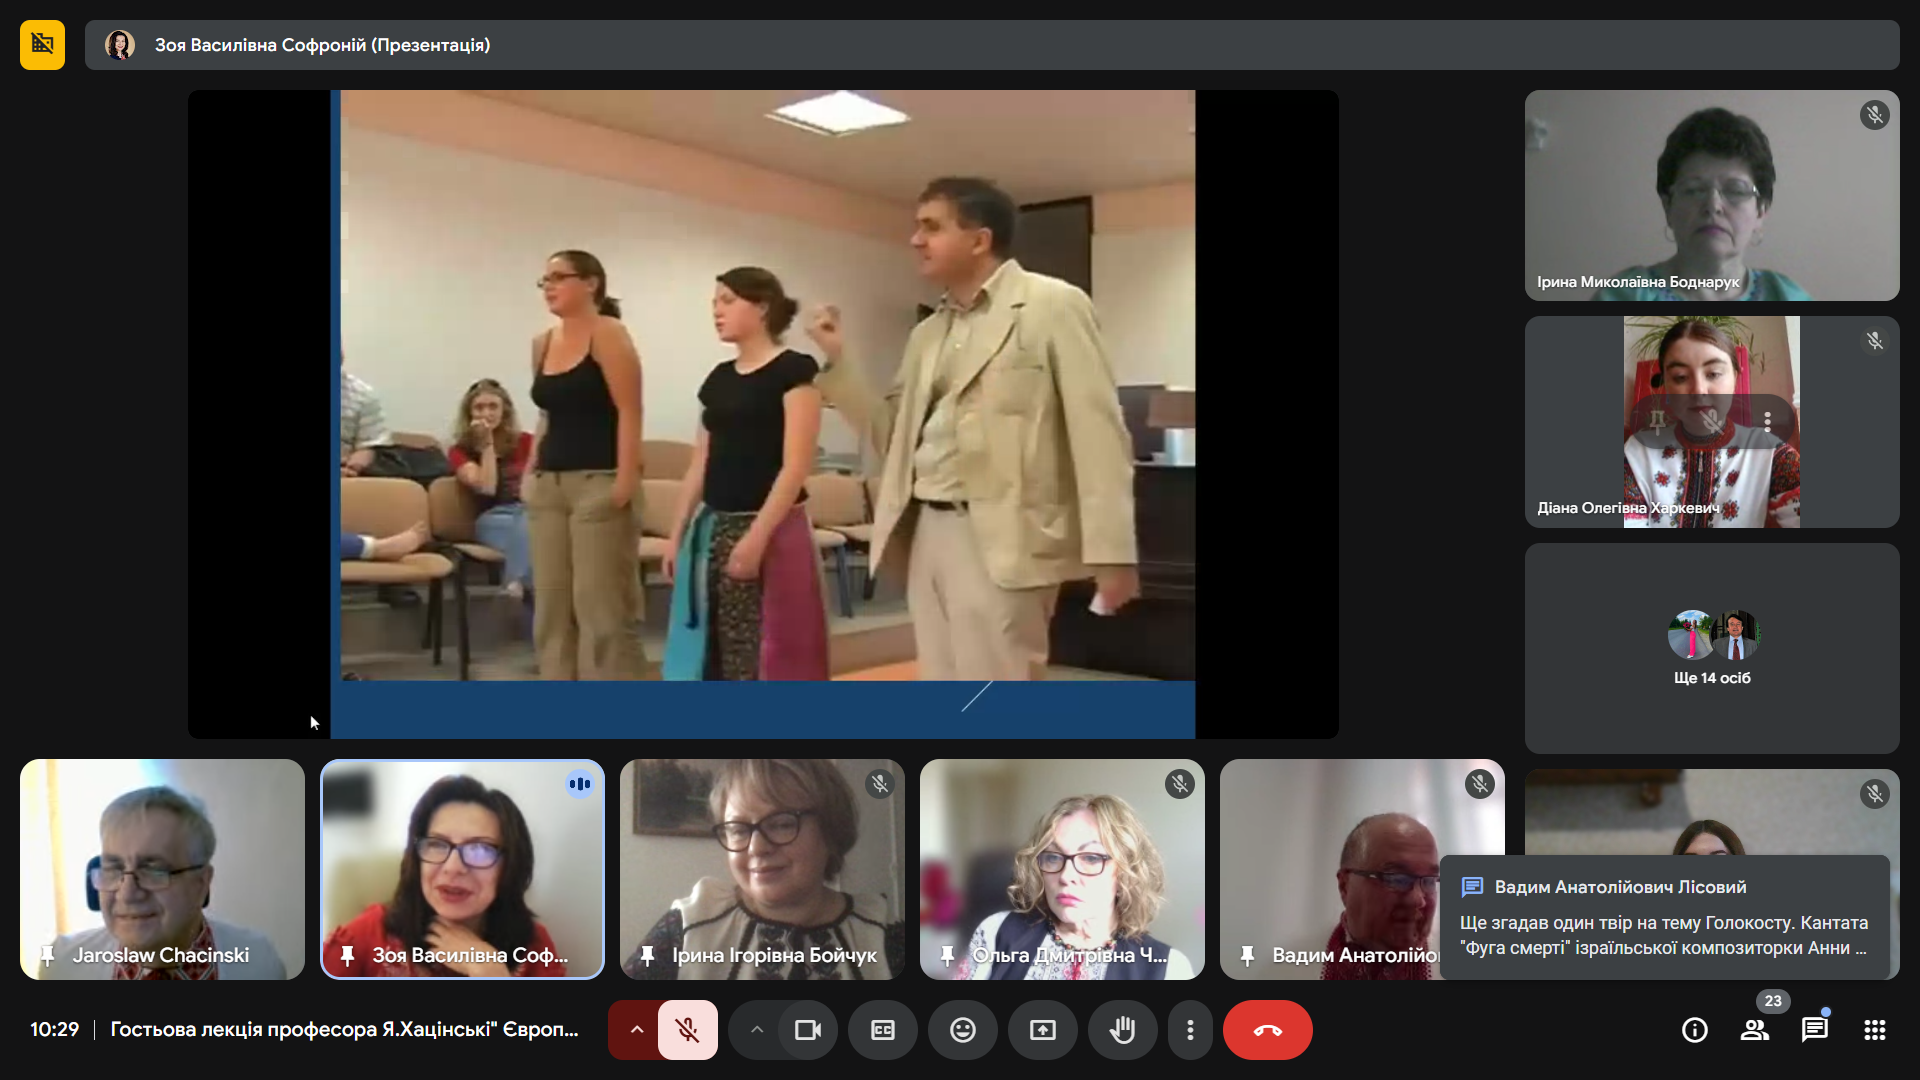Unmute the microphone in the bottom bar
This screenshot has width=1920, height=1080.
pos(687,1030)
